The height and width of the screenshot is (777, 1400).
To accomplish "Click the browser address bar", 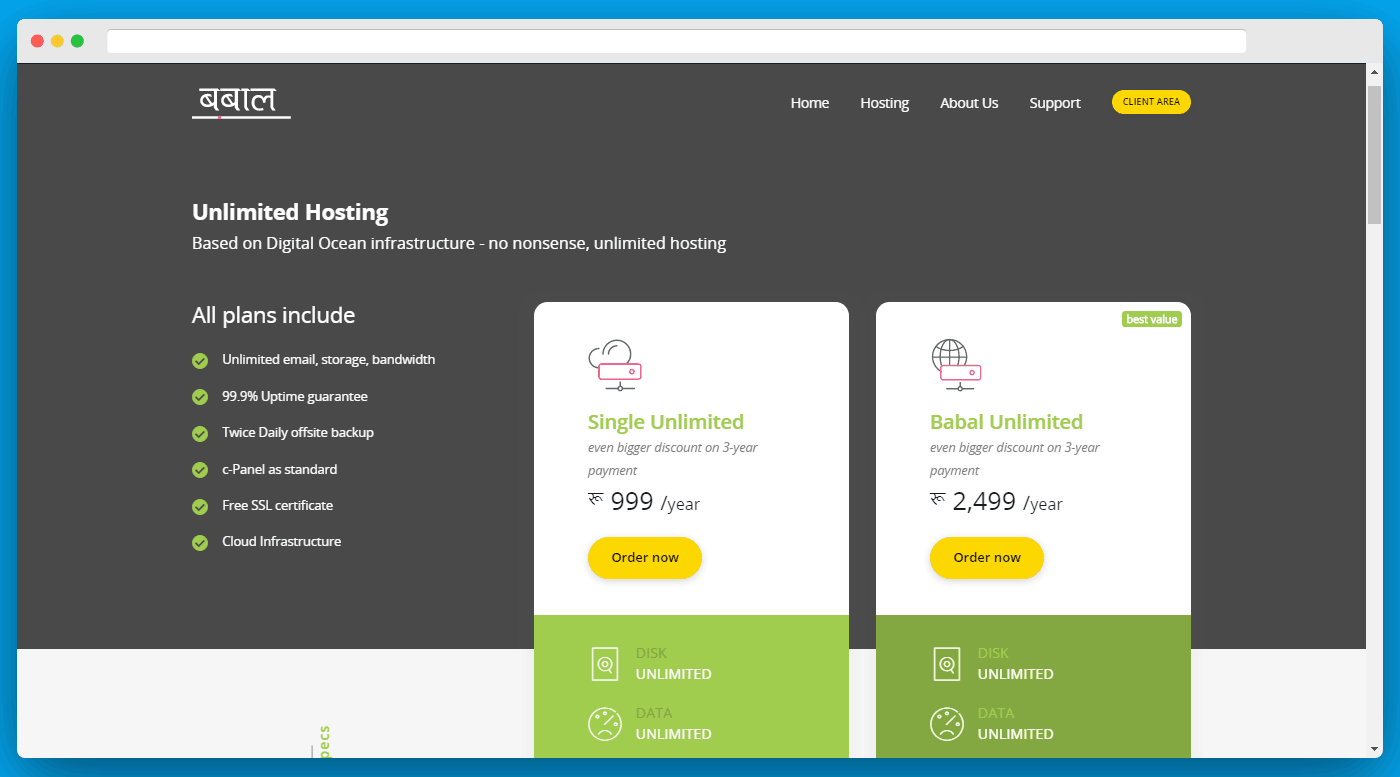I will [x=676, y=41].
